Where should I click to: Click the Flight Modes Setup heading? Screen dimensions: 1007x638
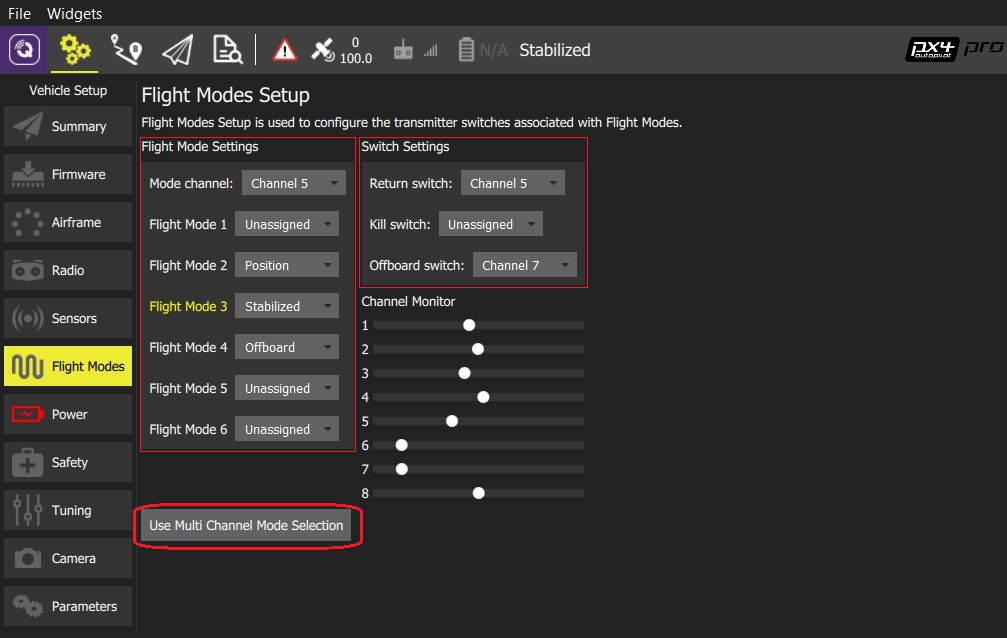225,95
